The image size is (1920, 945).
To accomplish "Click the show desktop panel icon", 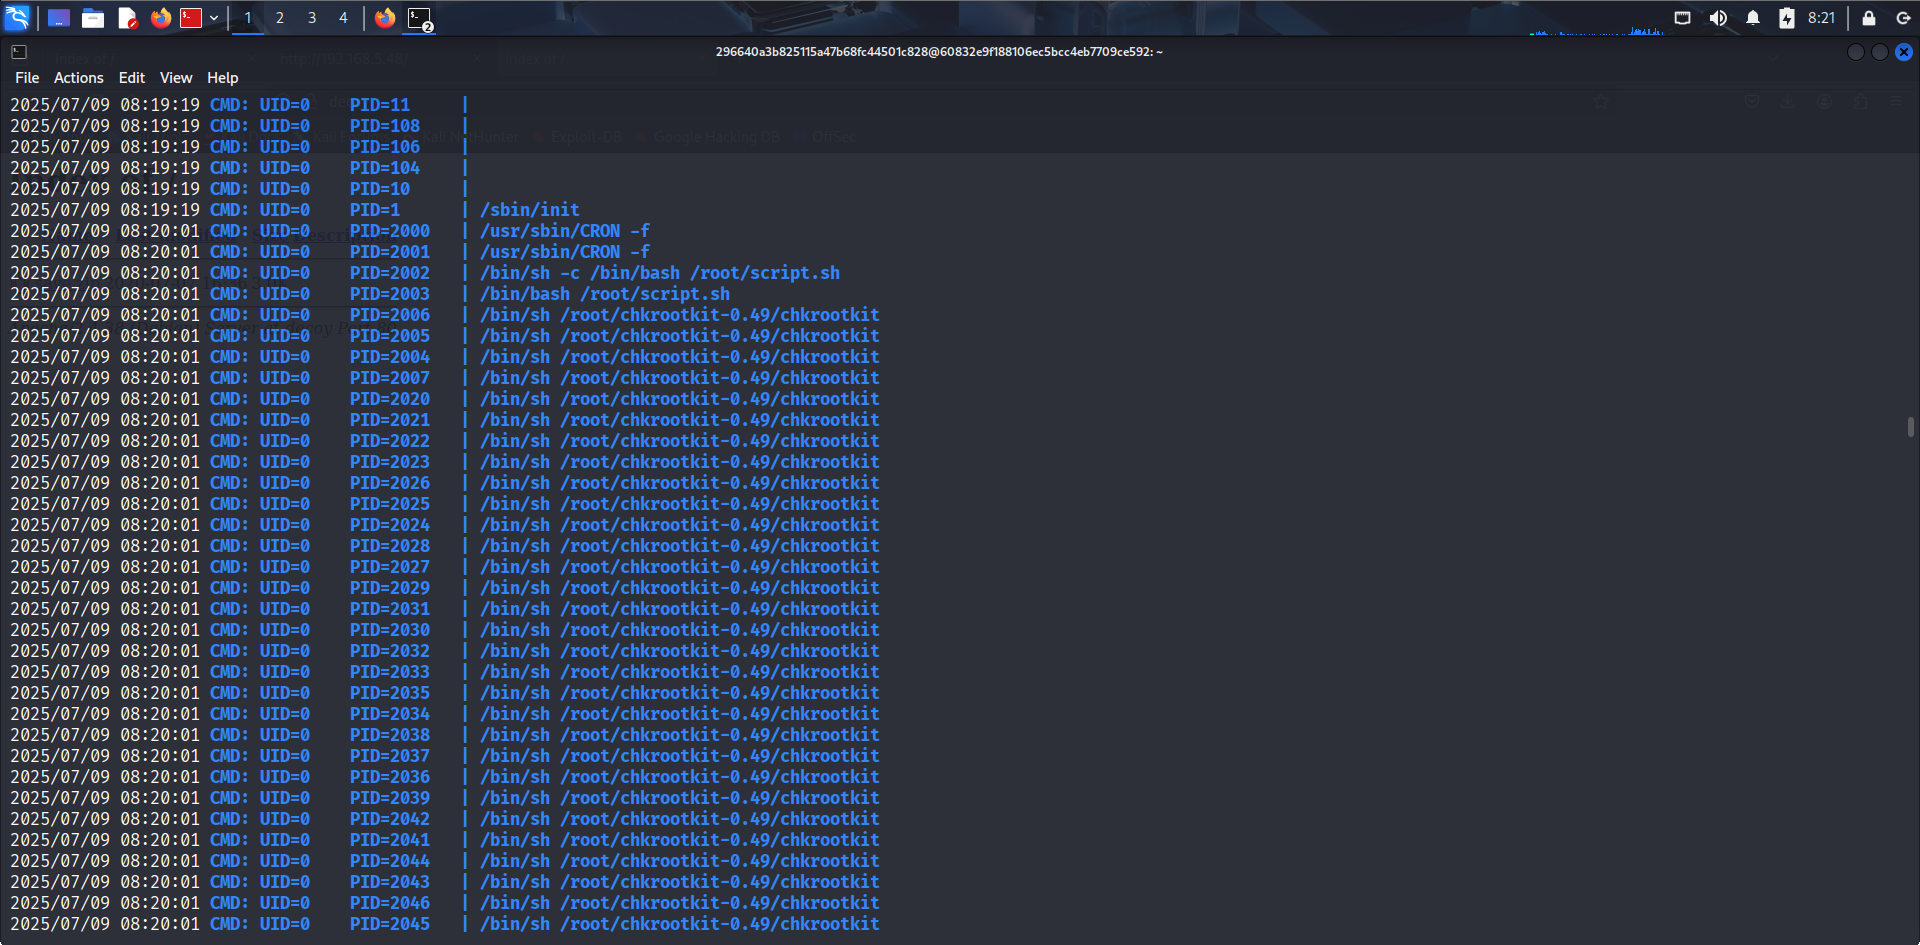I will point(59,18).
